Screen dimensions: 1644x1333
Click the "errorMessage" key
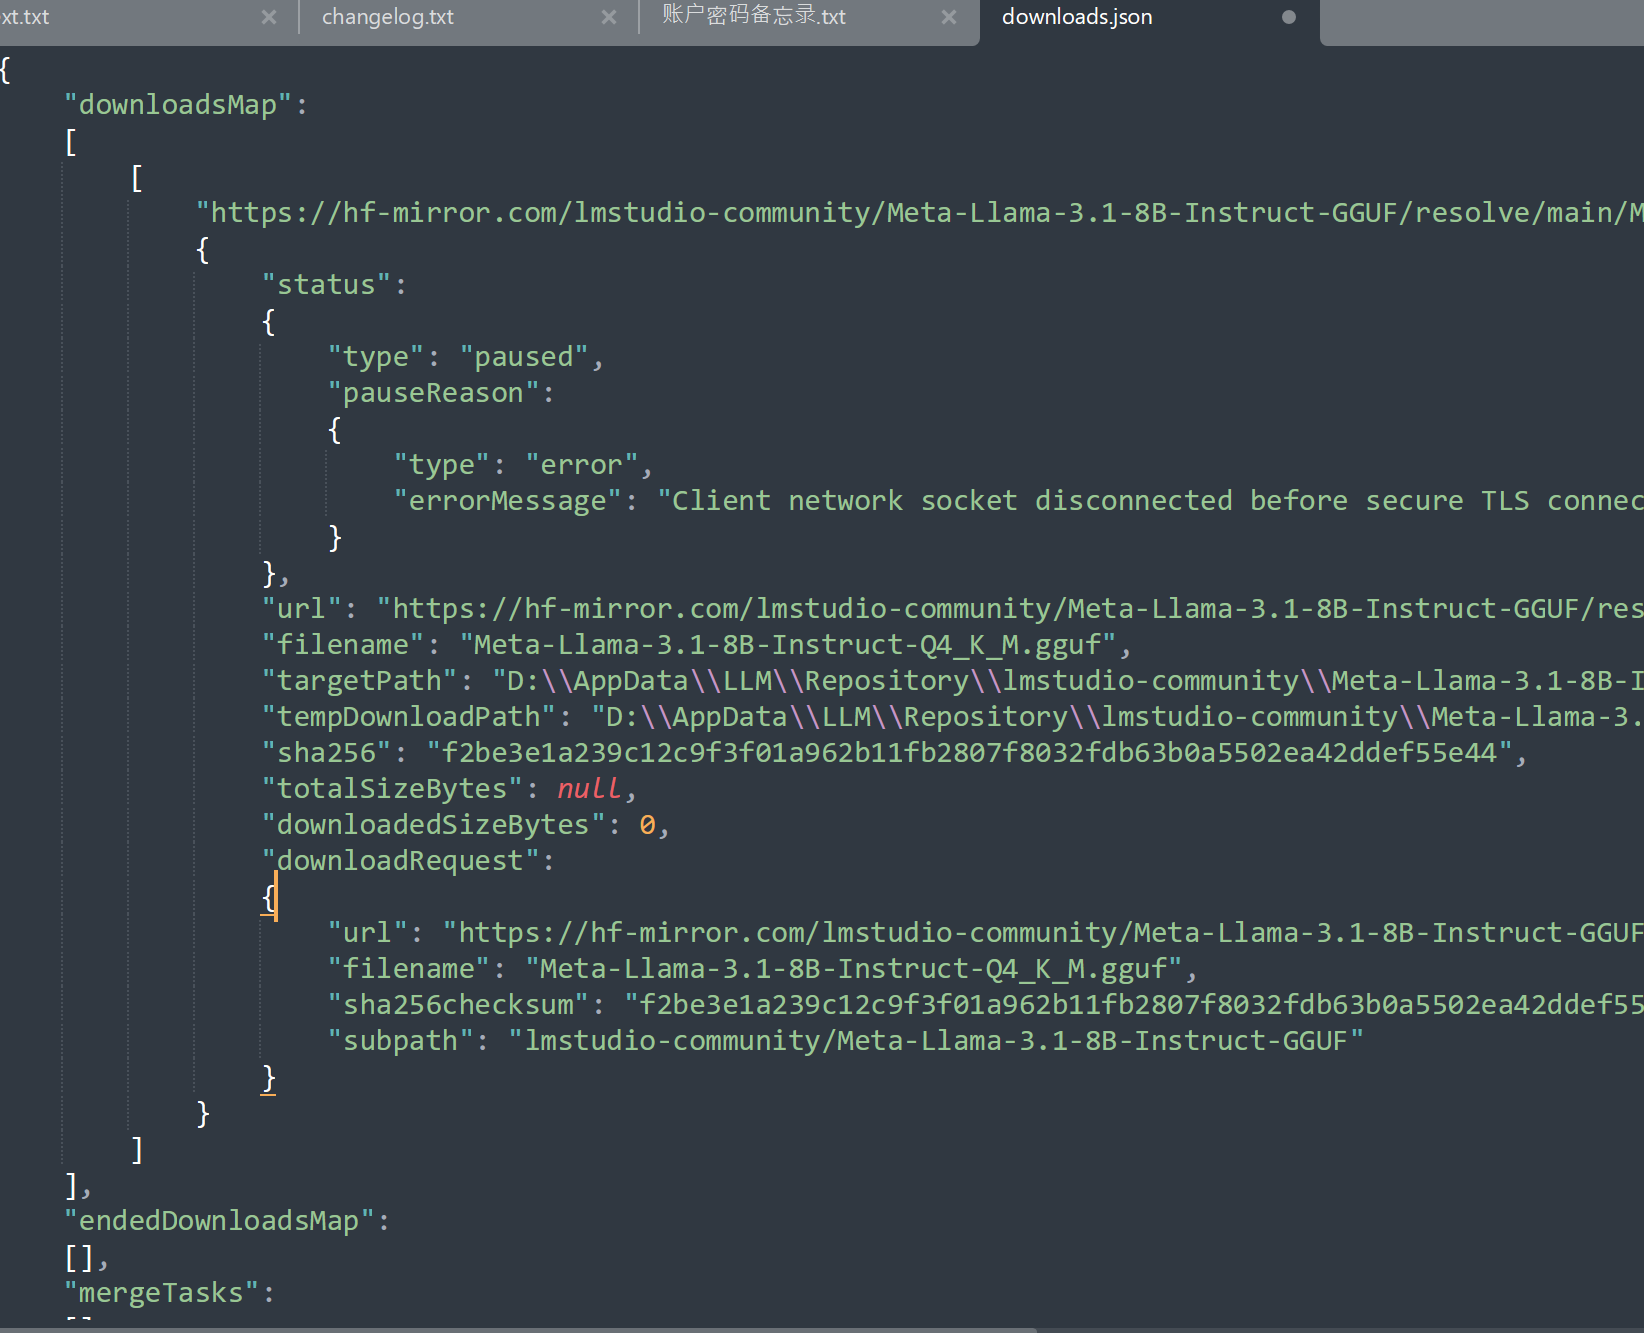pyautogui.click(x=508, y=501)
